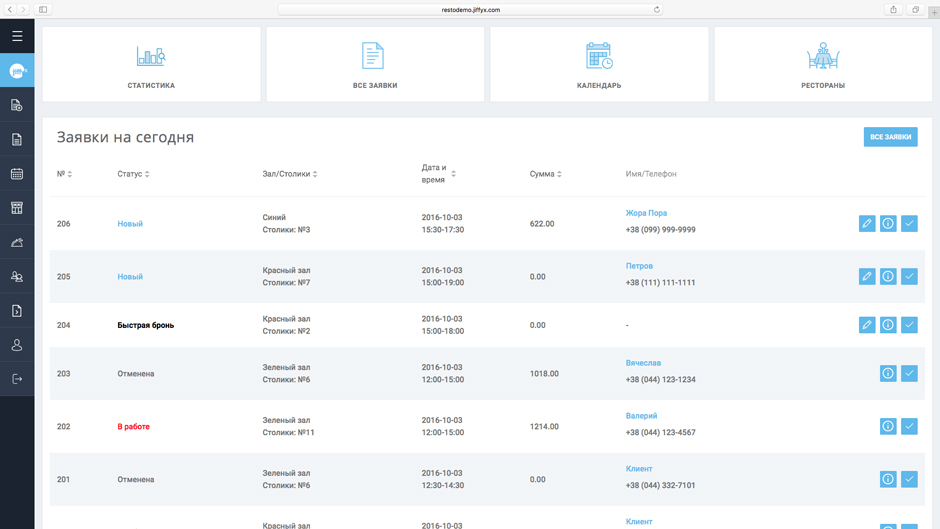Open the hamburger menu in the sidebar

tap(17, 36)
